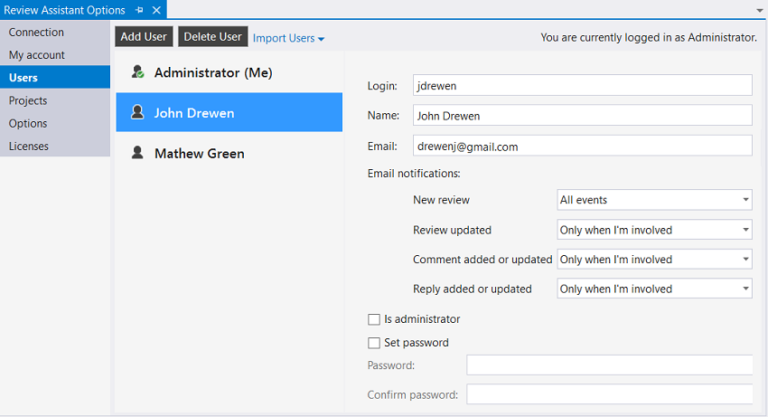Click the Administrator user avatar icon
Image resolution: width=768 pixels, height=417 pixels.
(138, 73)
